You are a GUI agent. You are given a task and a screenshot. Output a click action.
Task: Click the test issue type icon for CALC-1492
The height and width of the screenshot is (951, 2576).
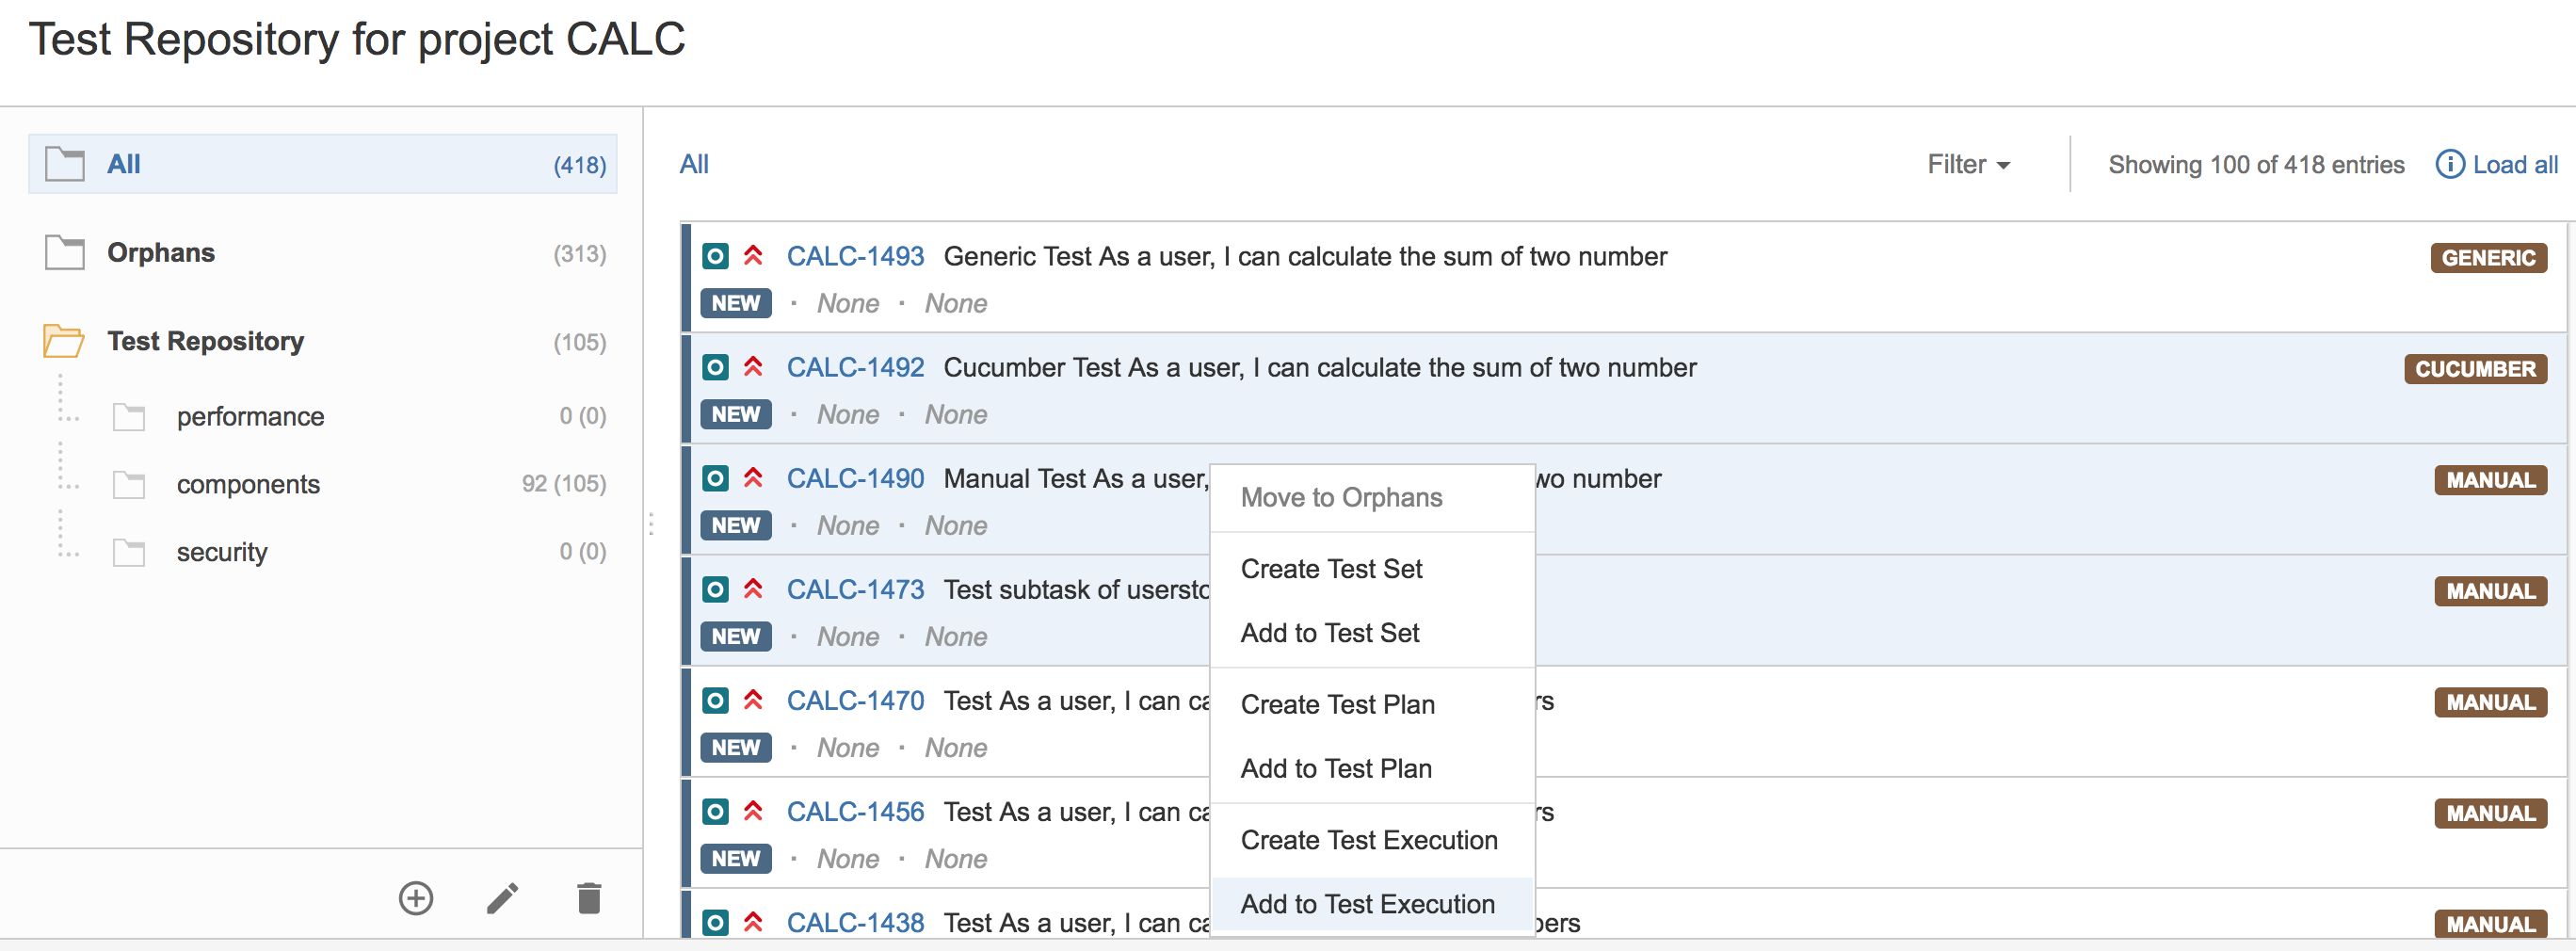coord(715,367)
